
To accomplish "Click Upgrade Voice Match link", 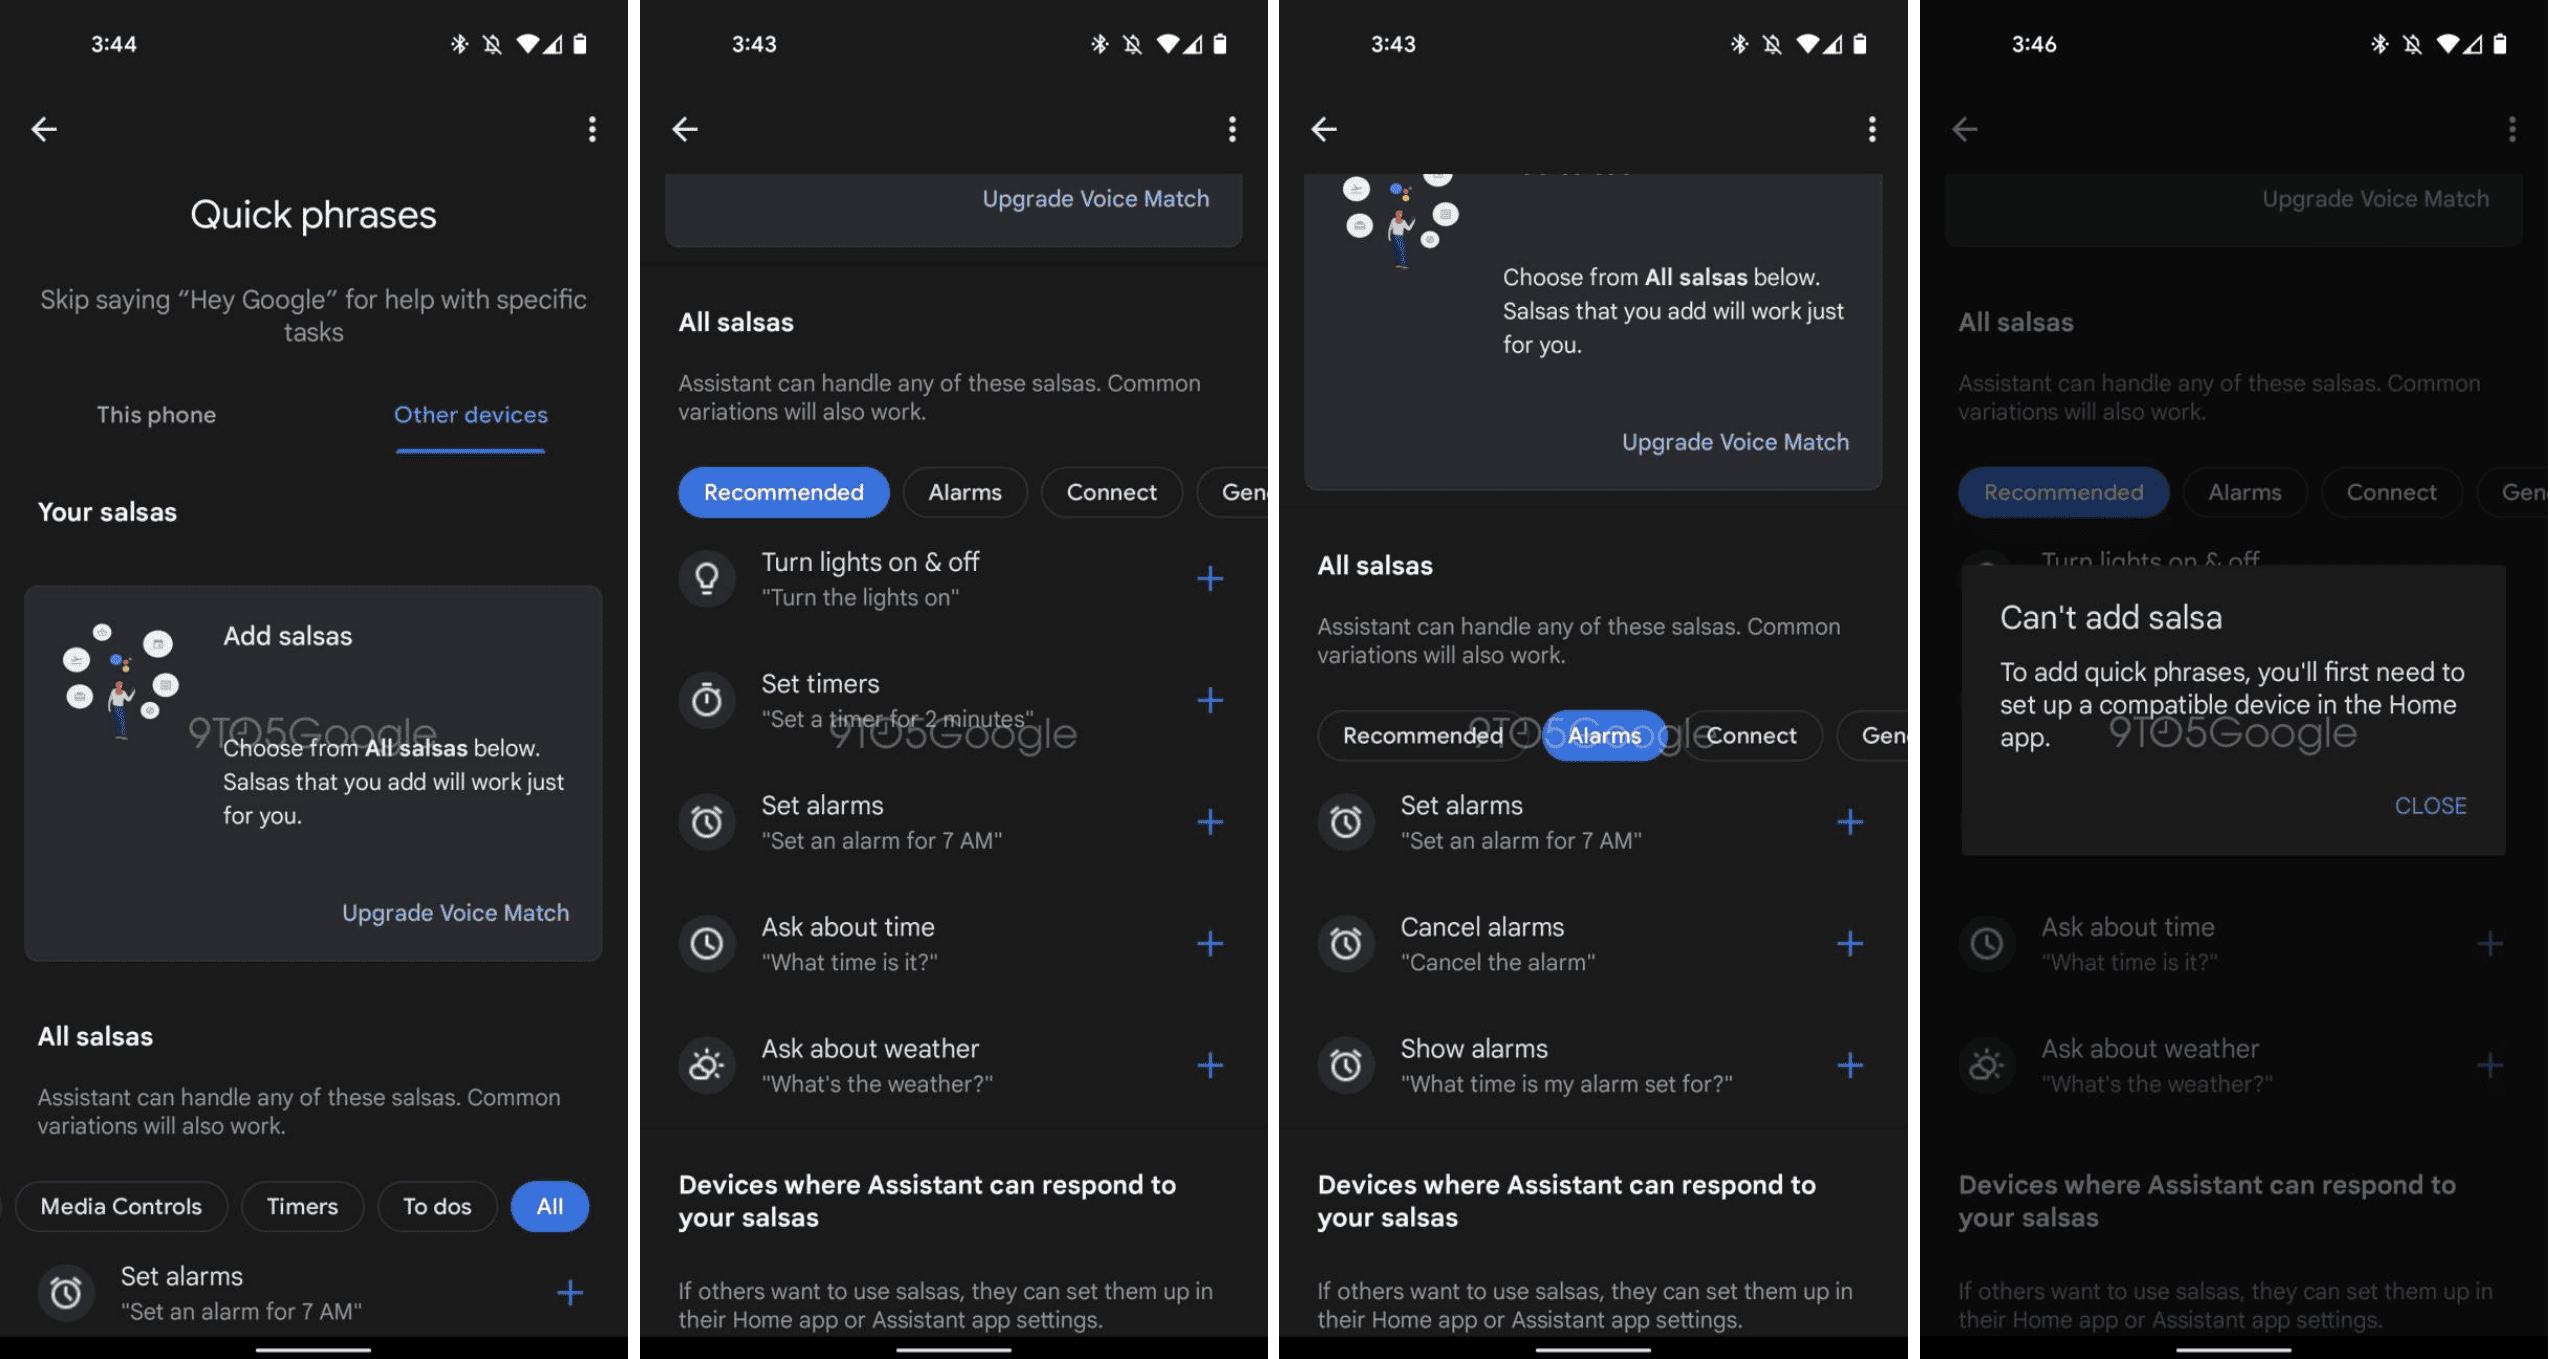I will pos(455,910).
